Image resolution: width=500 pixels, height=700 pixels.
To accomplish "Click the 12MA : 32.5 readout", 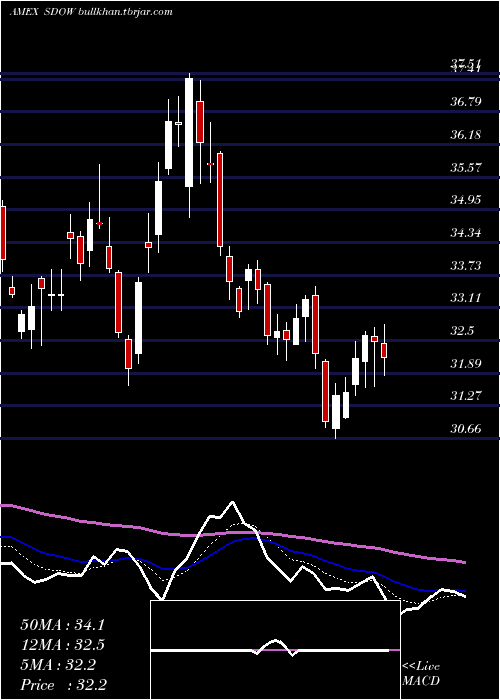I will tap(62, 645).
